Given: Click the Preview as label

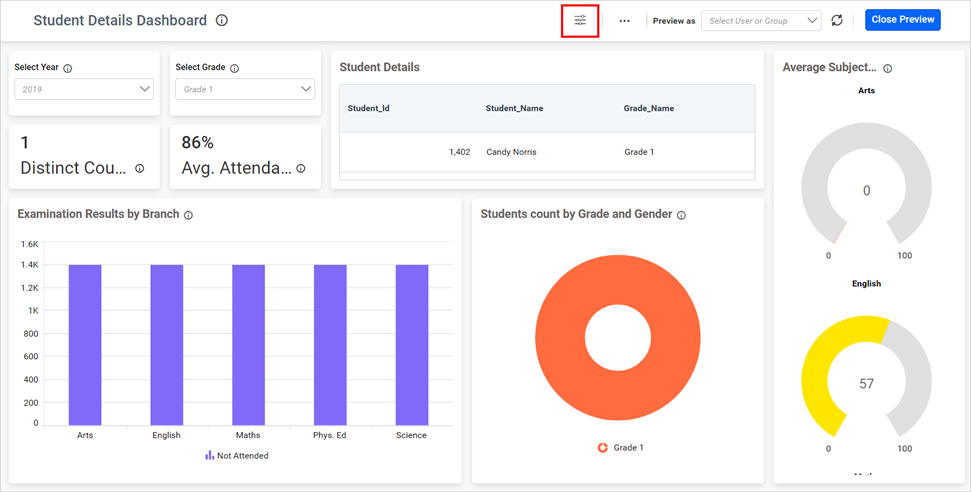Looking at the screenshot, I should coord(674,21).
